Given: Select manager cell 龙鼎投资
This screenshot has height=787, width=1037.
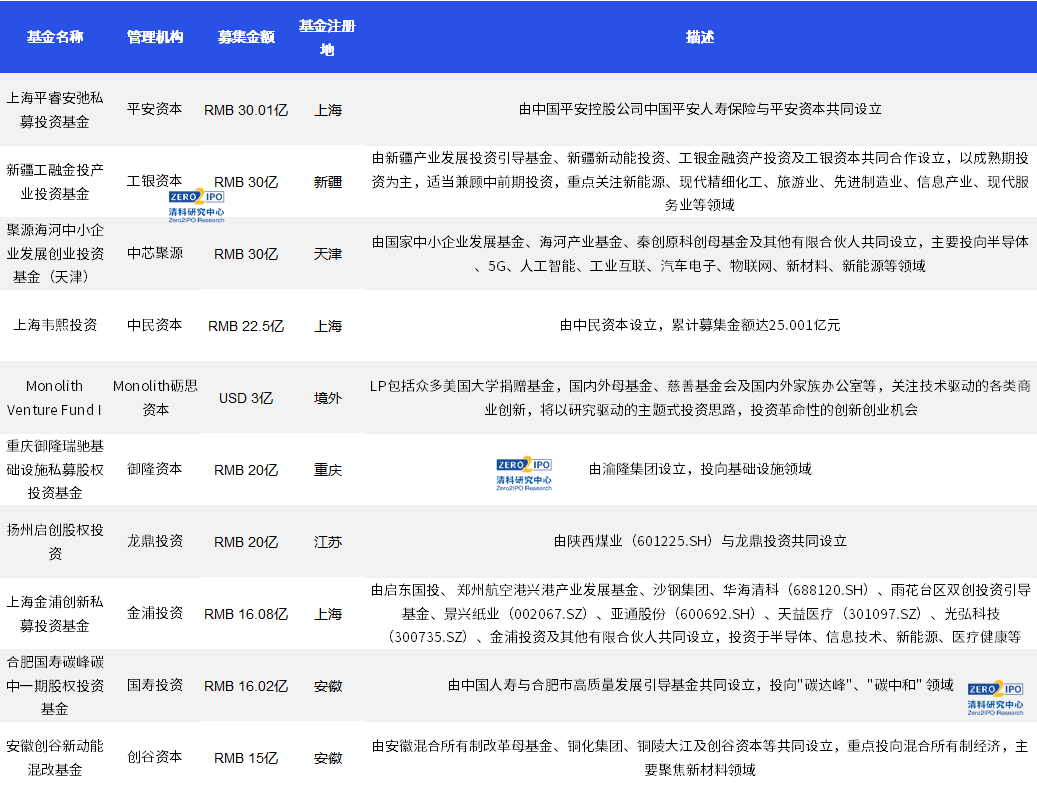Looking at the screenshot, I should [x=155, y=541].
